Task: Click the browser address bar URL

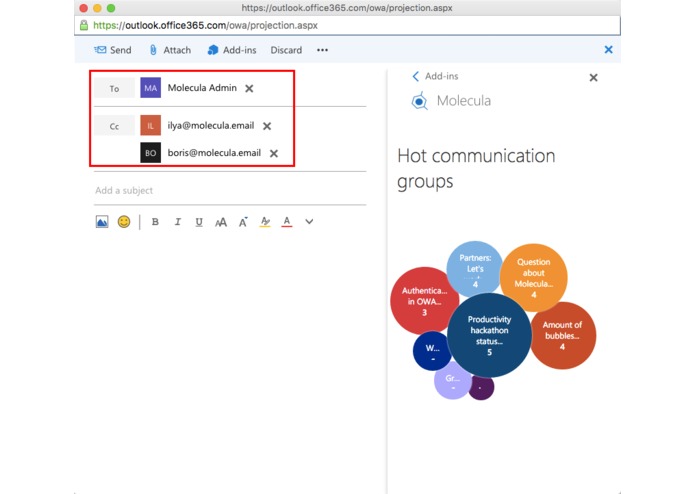Action: pyautogui.click(x=206, y=25)
